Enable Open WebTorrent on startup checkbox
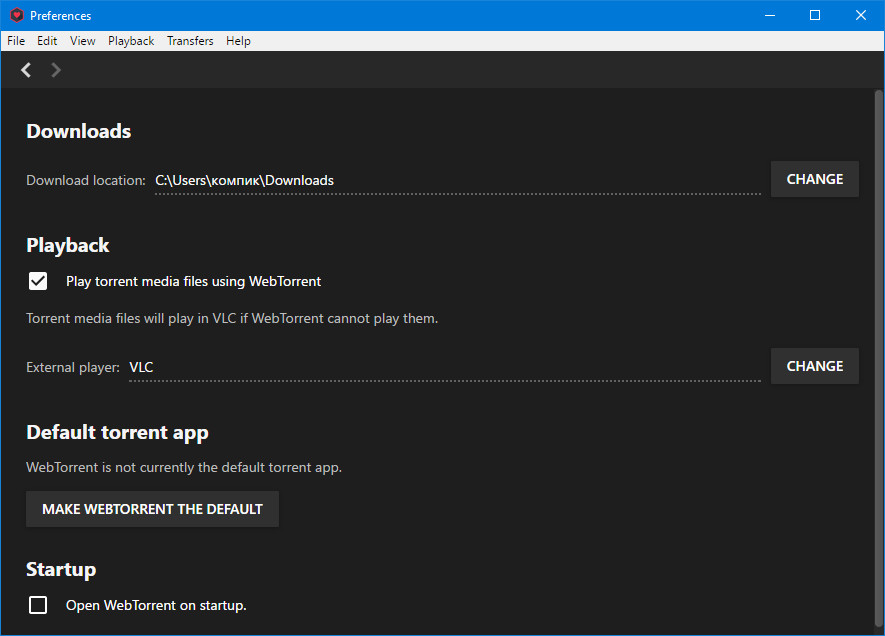885x636 pixels. pyautogui.click(x=38, y=605)
